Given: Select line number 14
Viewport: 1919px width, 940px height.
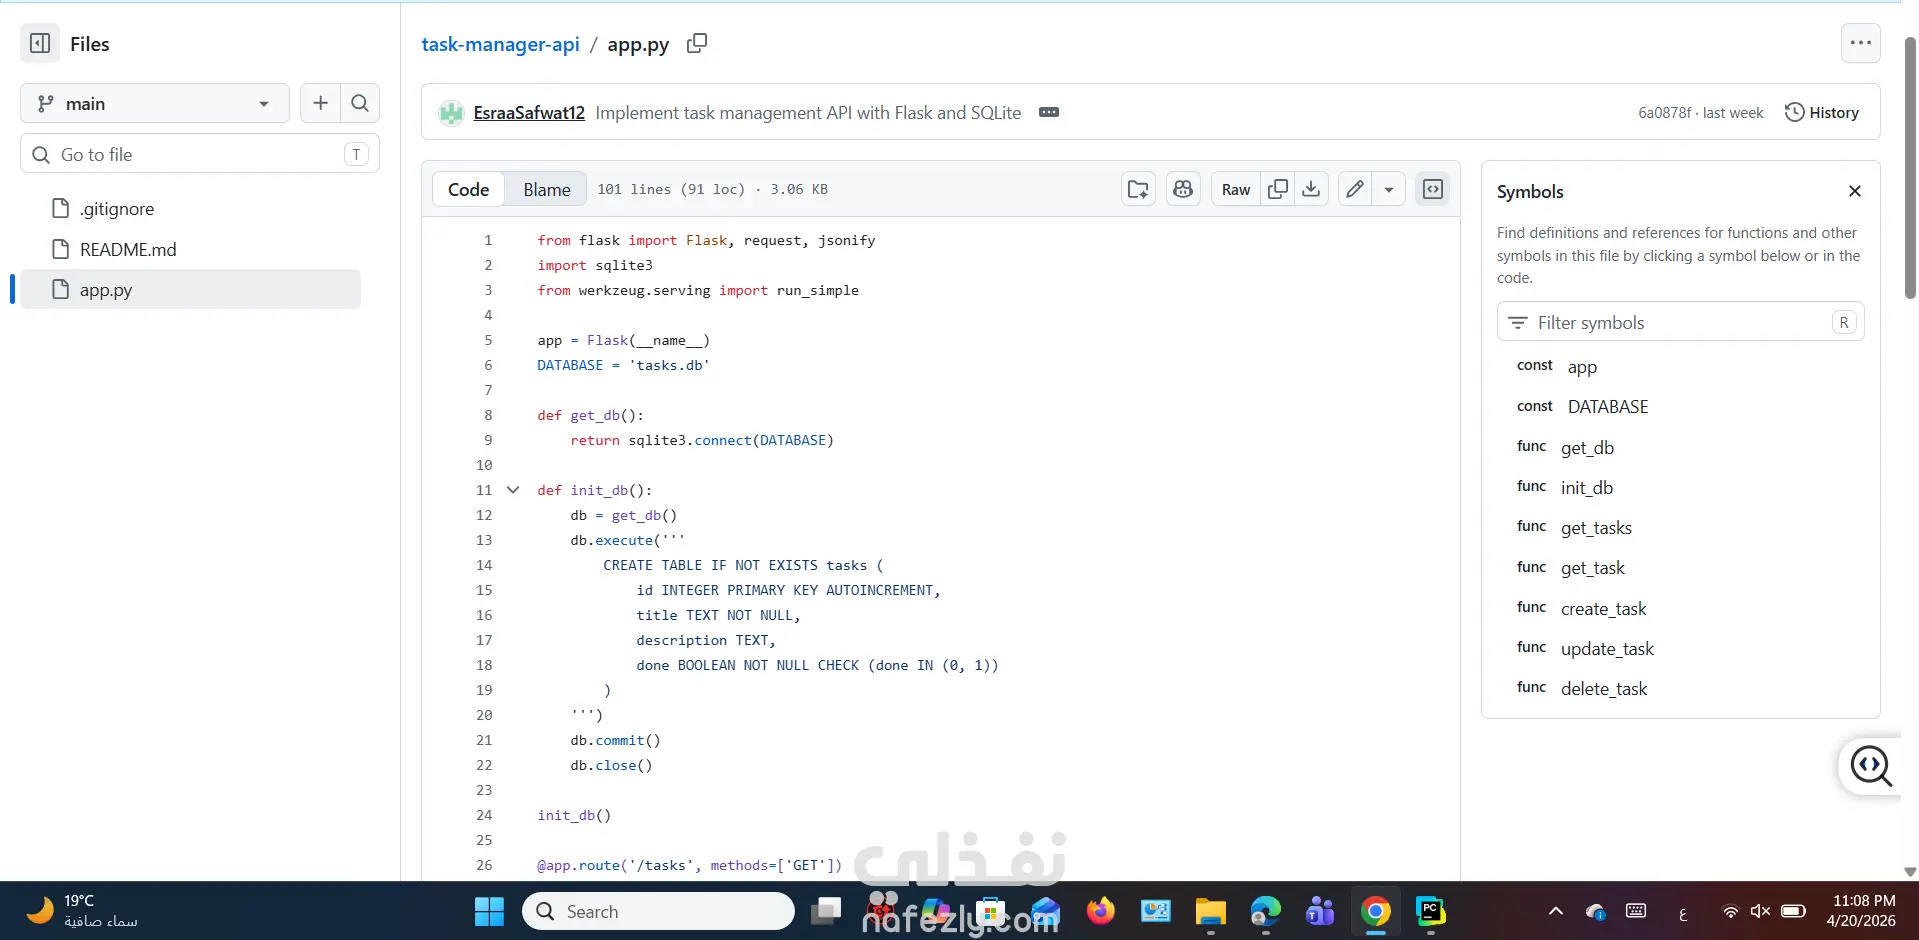Looking at the screenshot, I should click(484, 565).
